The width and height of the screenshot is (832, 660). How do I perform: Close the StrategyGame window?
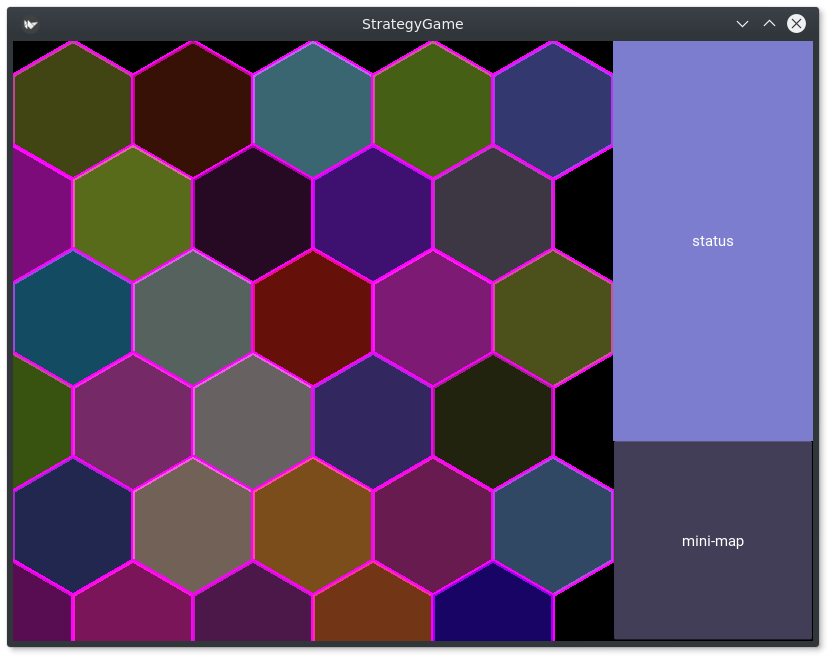[796, 24]
